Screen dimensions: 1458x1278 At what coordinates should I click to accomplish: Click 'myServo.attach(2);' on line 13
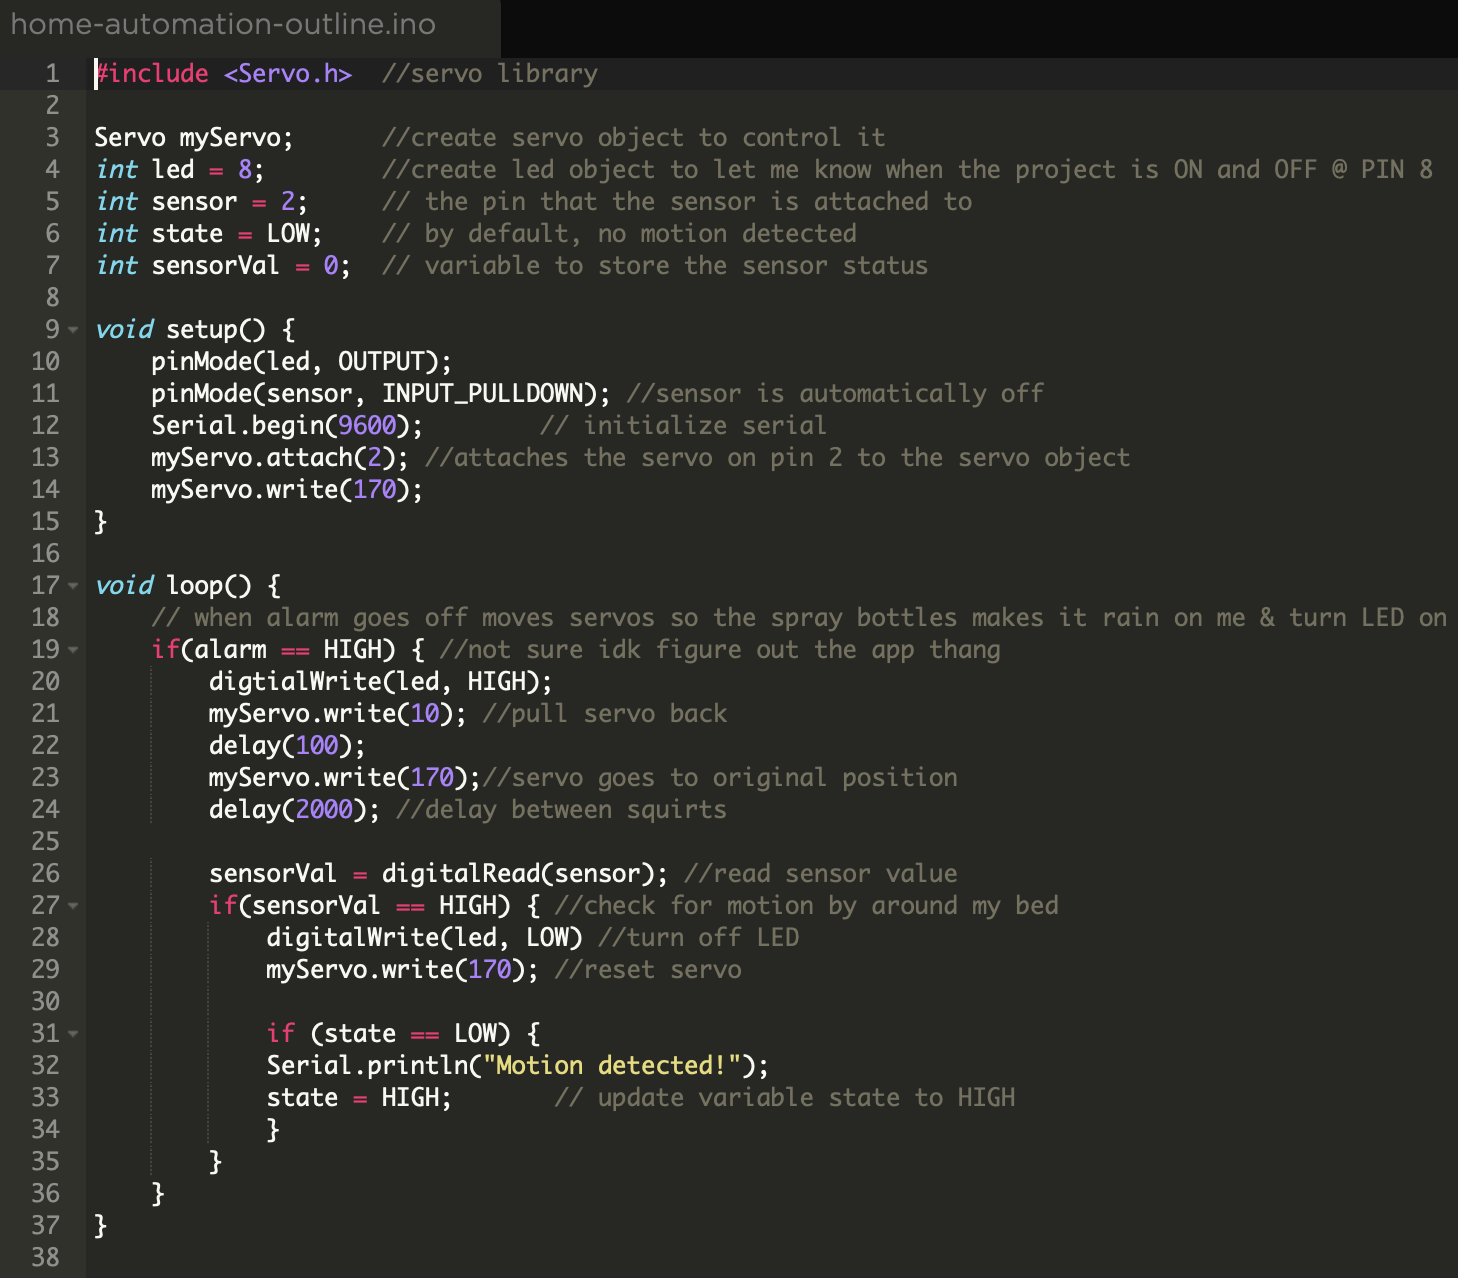coord(280,458)
